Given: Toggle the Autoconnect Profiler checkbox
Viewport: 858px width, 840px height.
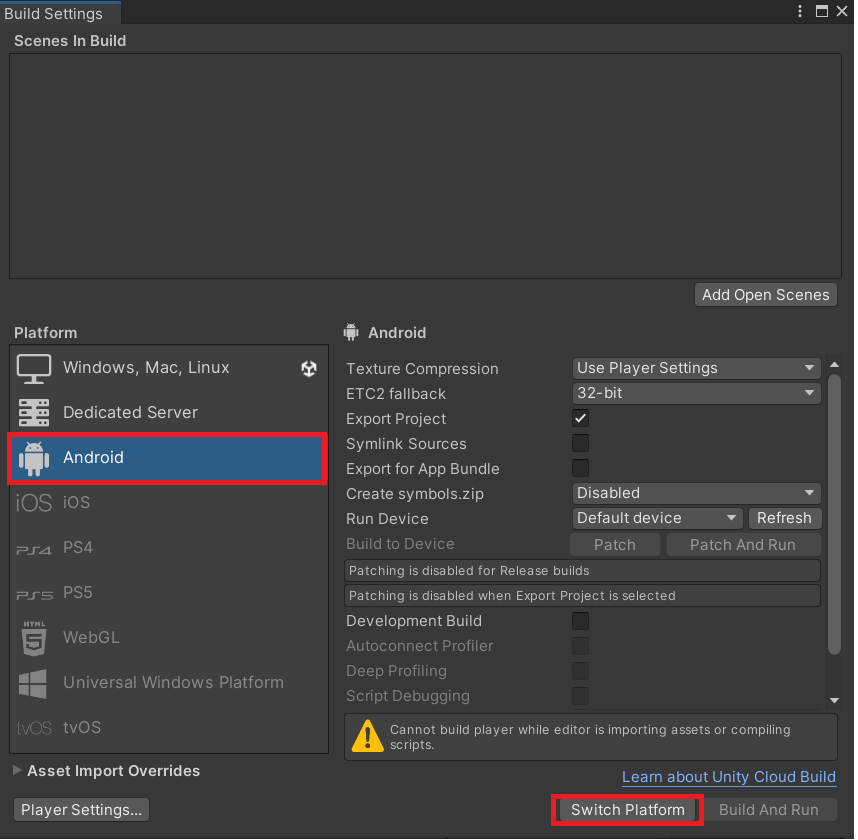Looking at the screenshot, I should (581, 646).
